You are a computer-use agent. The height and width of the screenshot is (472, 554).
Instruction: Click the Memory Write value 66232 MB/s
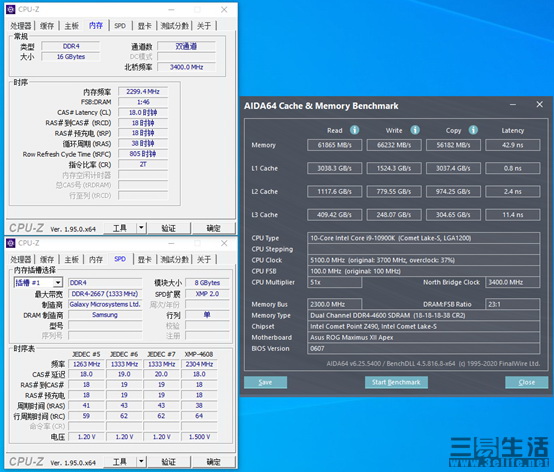[x=394, y=145]
